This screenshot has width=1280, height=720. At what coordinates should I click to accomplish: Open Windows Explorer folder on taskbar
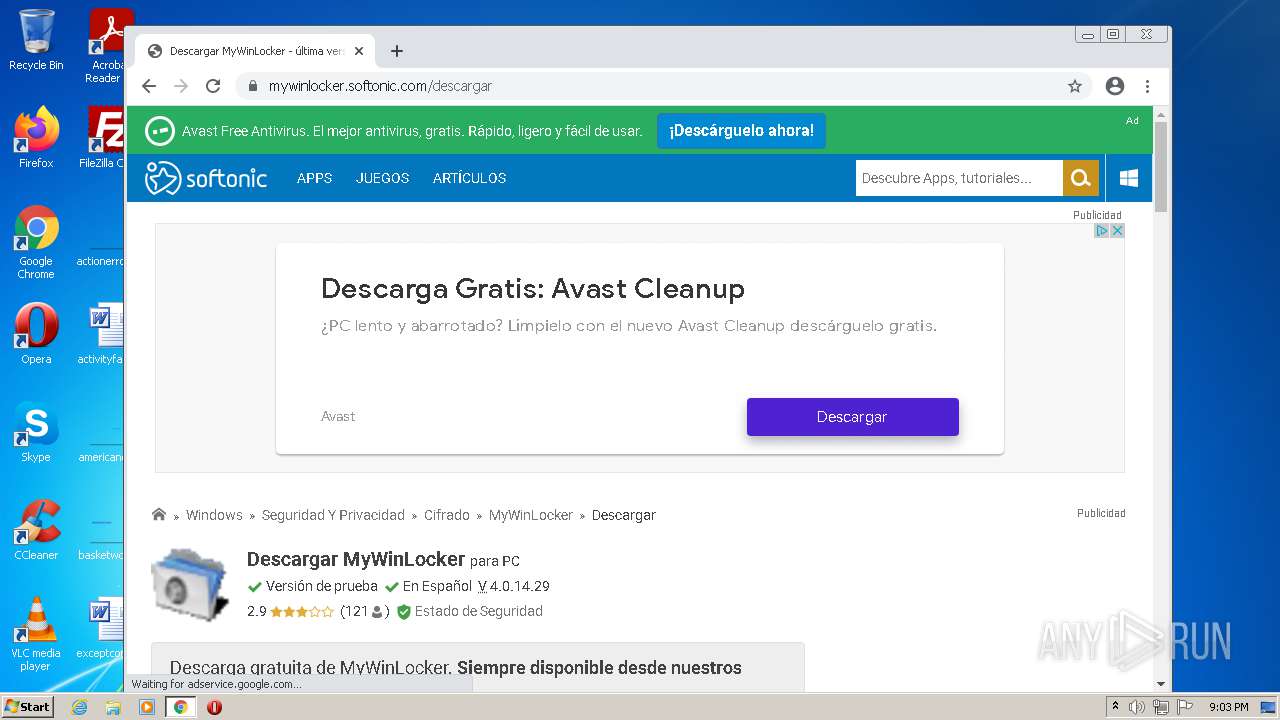113,707
